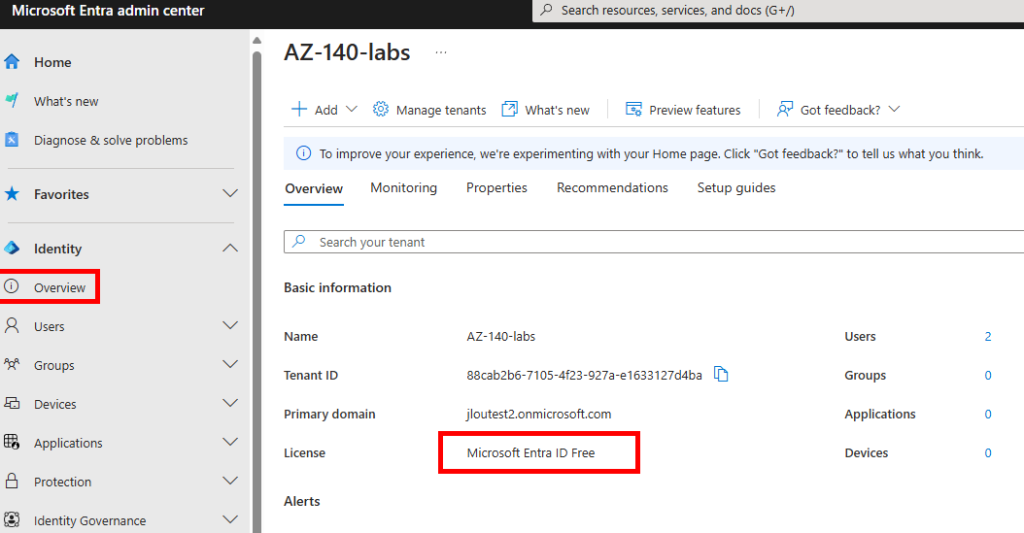
Task: Click the magnifier icon in tenant search
Action: pyautogui.click(x=299, y=241)
